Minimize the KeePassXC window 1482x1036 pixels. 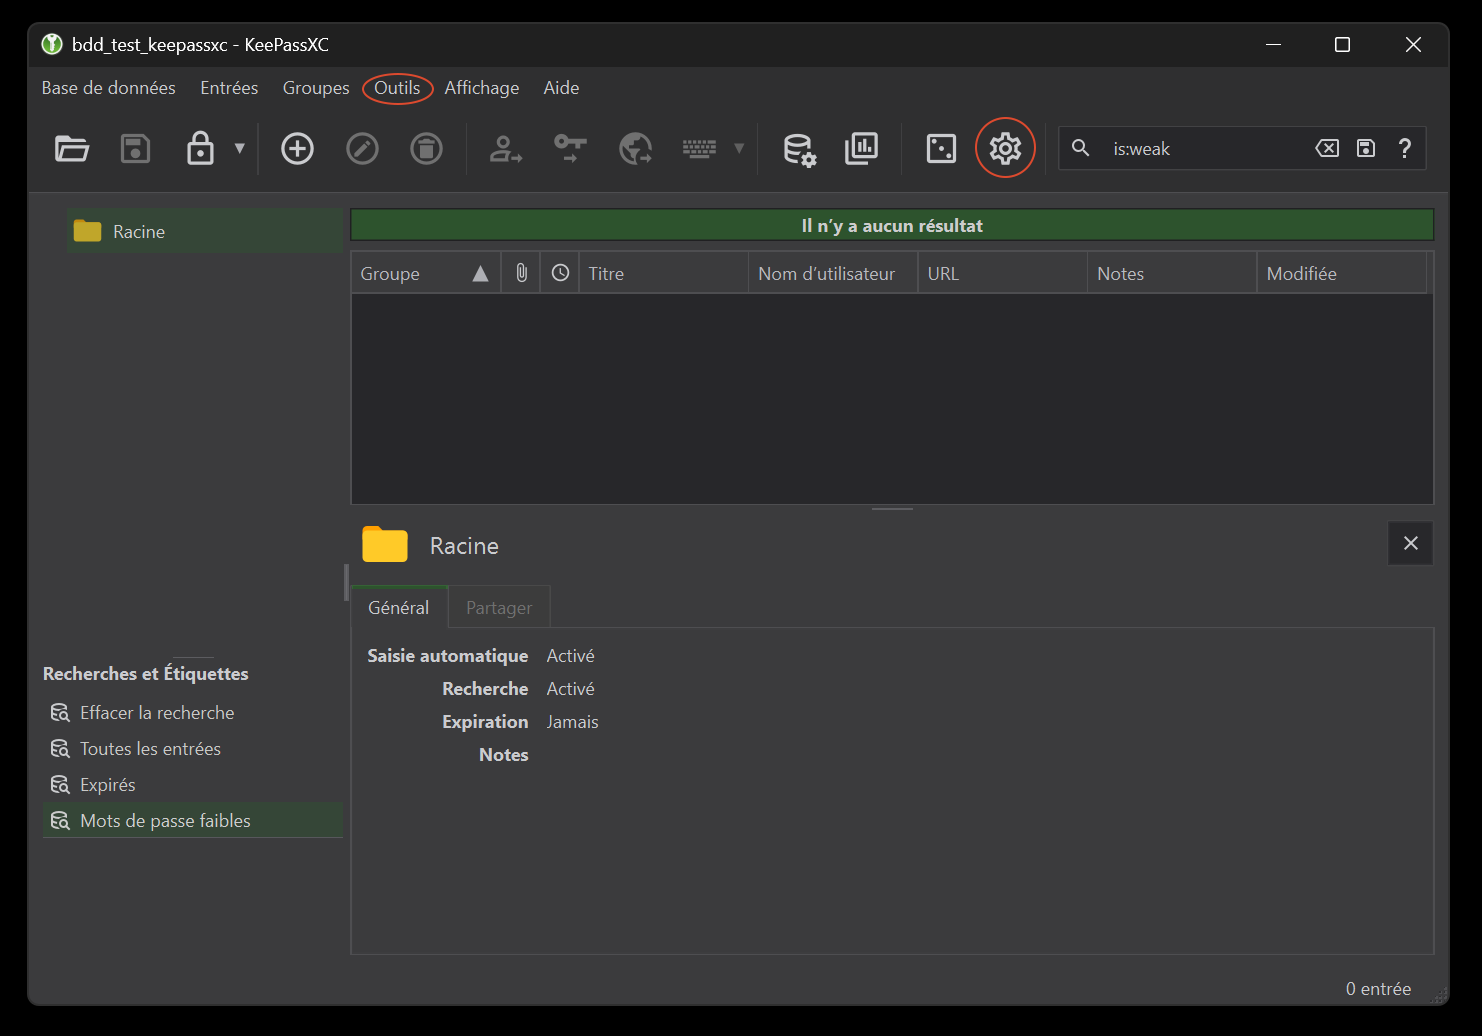1273,45
